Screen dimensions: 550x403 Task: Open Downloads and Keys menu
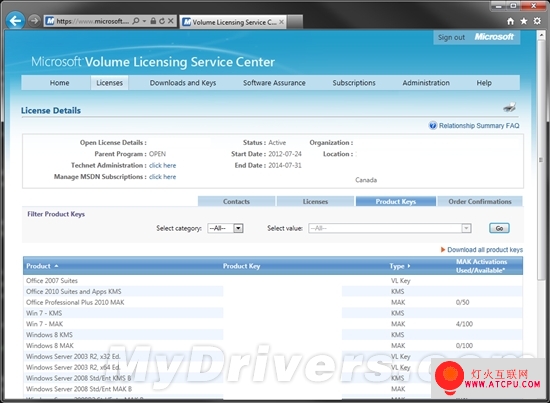click(183, 83)
